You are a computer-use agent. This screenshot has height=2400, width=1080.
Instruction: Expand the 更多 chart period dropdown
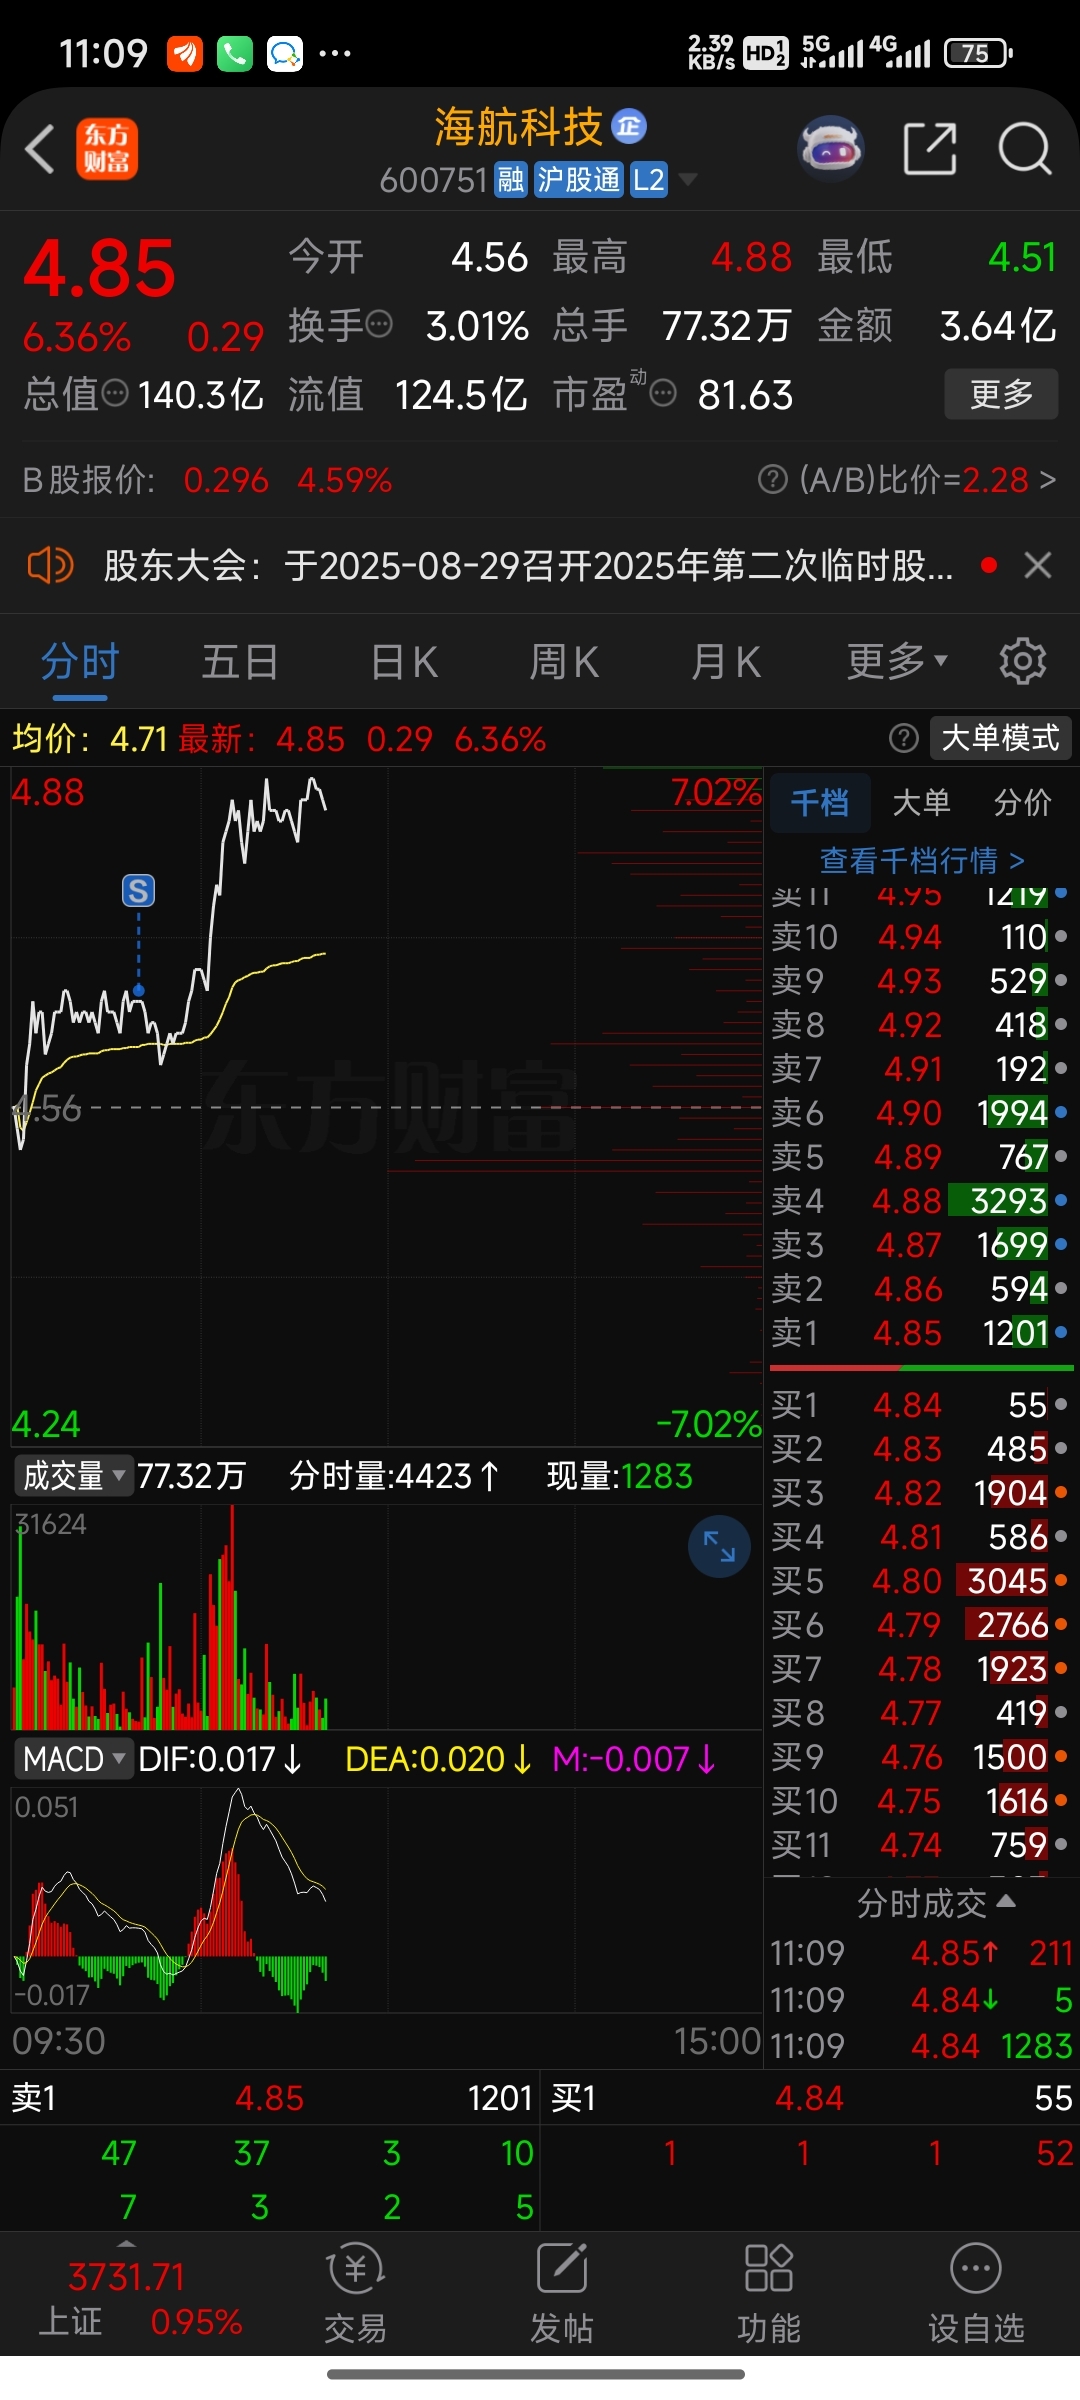pyautogui.click(x=896, y=662)
